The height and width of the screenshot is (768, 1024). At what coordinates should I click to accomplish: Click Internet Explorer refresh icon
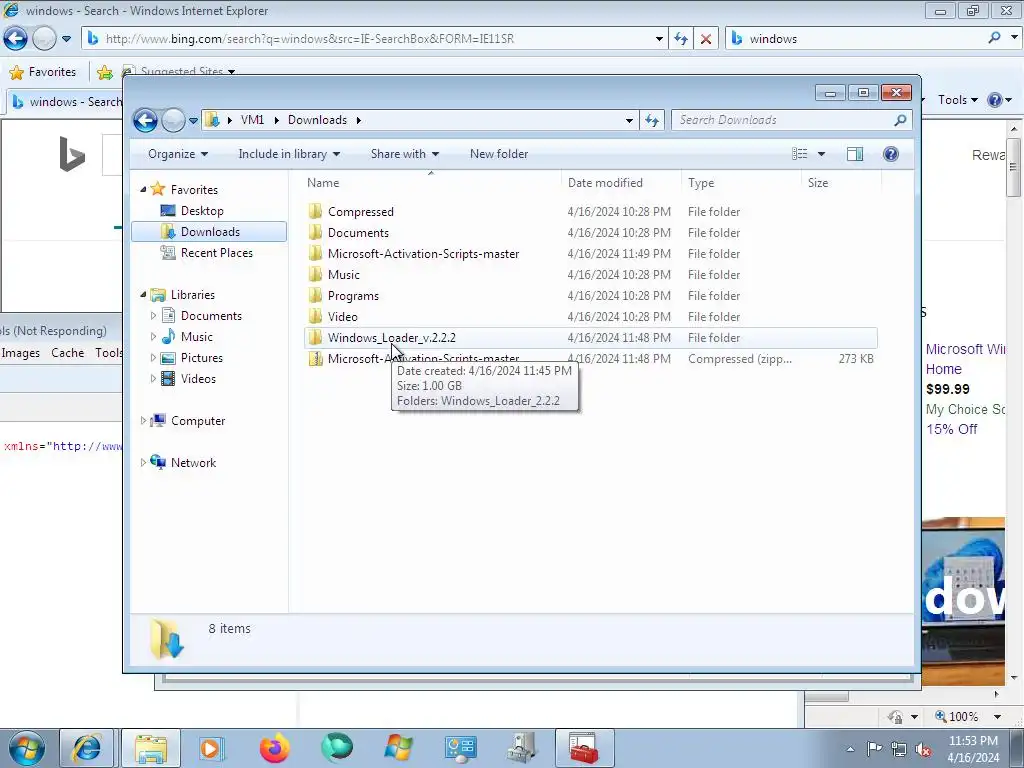(x=681, y=39)
